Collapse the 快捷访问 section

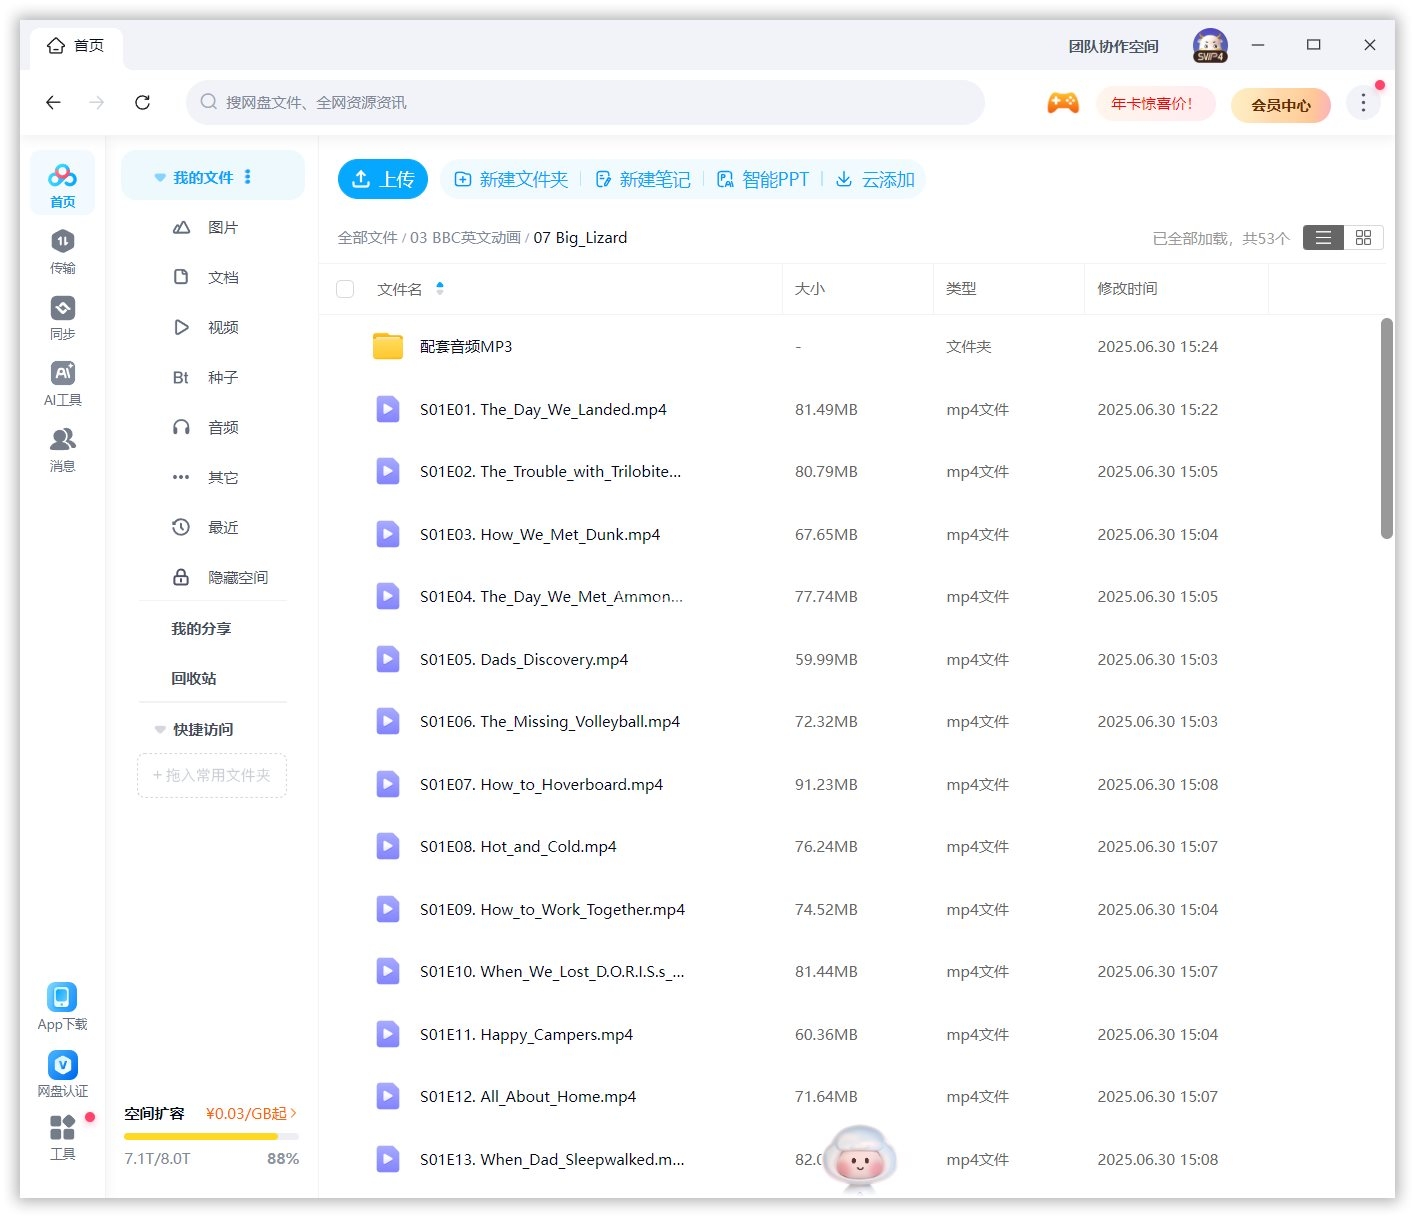[x=160, y=730]
